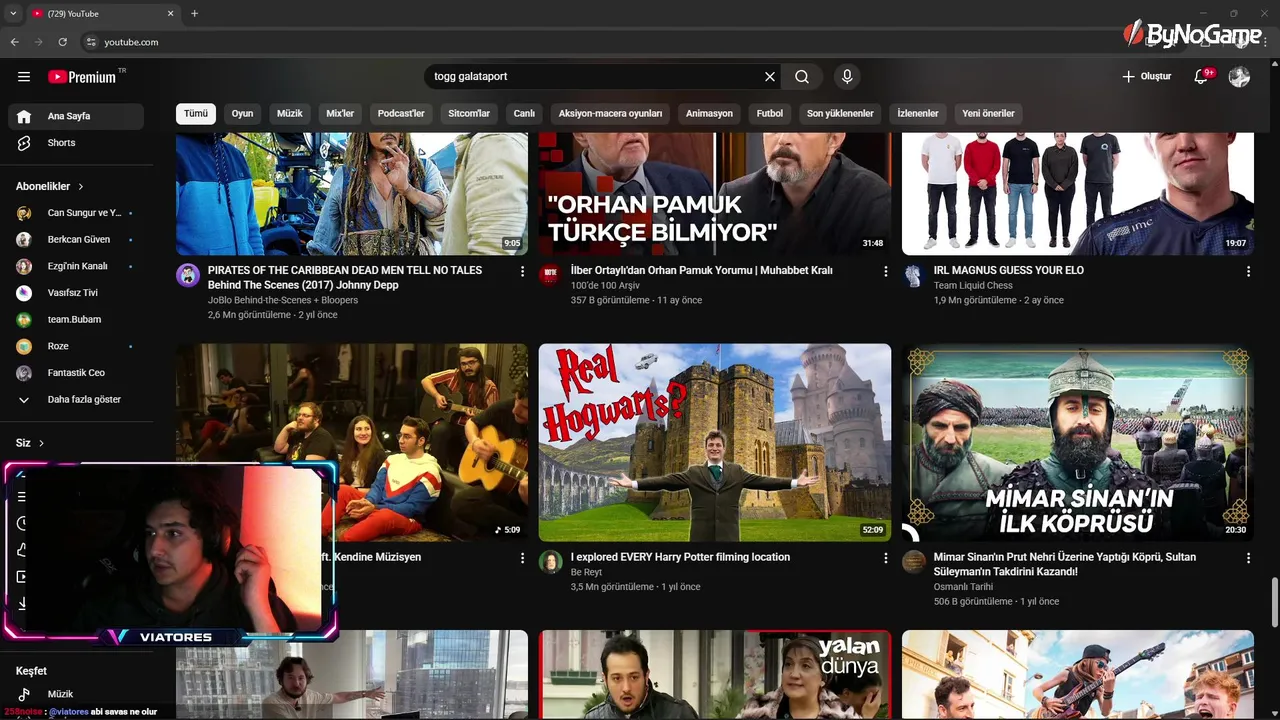Open I explored EVERY Harry Potter title
The height and width of the screenshot is (720, 1280).
pos(680,557)
